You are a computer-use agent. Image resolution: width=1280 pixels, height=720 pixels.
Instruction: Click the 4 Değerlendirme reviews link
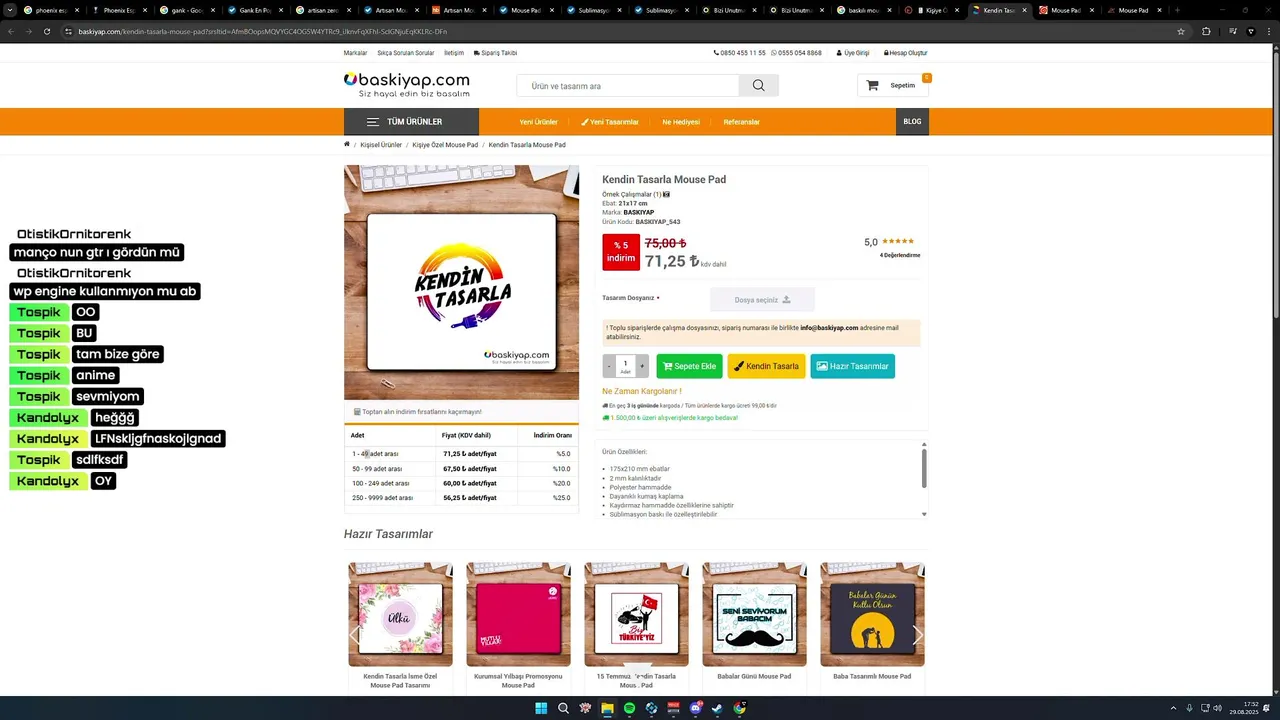(x=900, y=255)
